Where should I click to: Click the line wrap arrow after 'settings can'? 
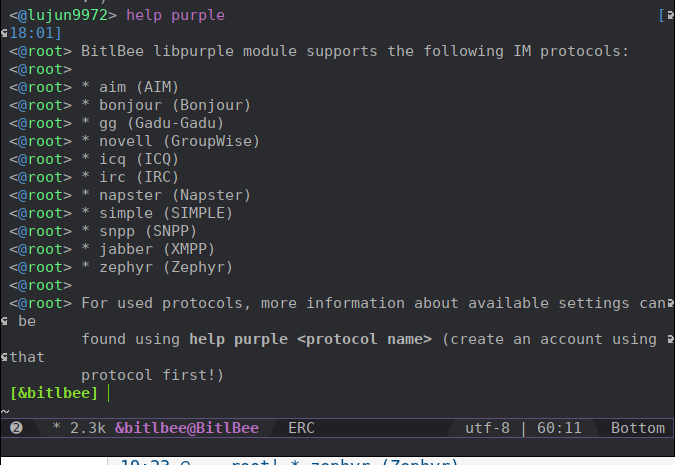(666, 303)
